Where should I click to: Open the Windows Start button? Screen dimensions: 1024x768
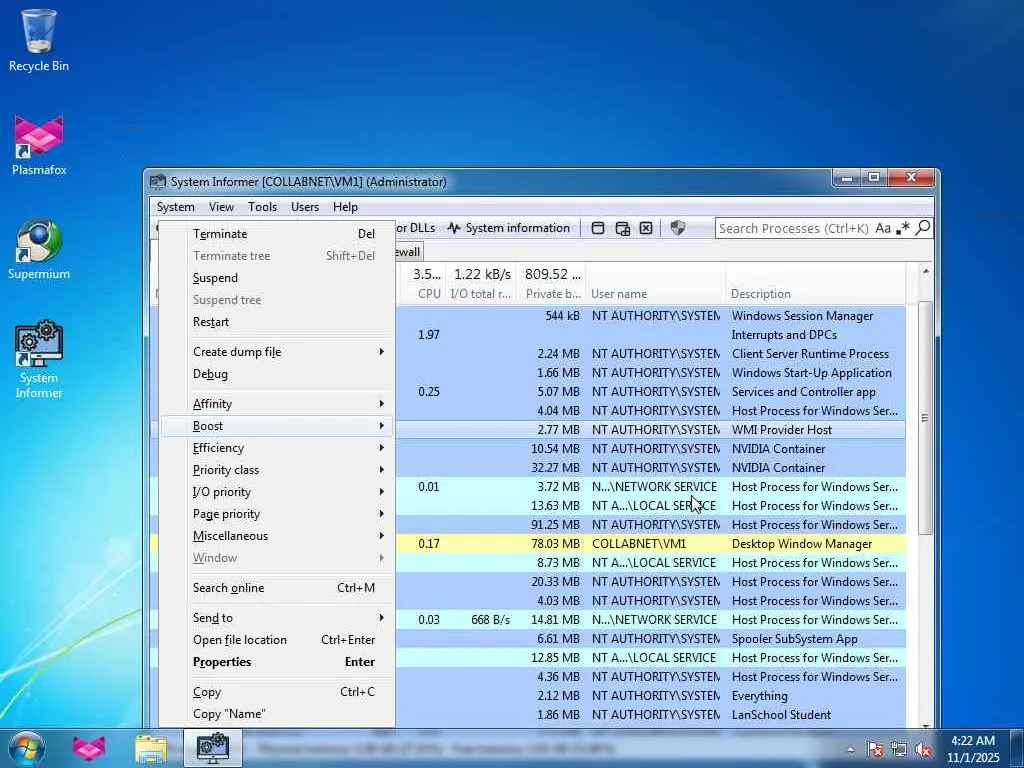click(x=26, y=748)
